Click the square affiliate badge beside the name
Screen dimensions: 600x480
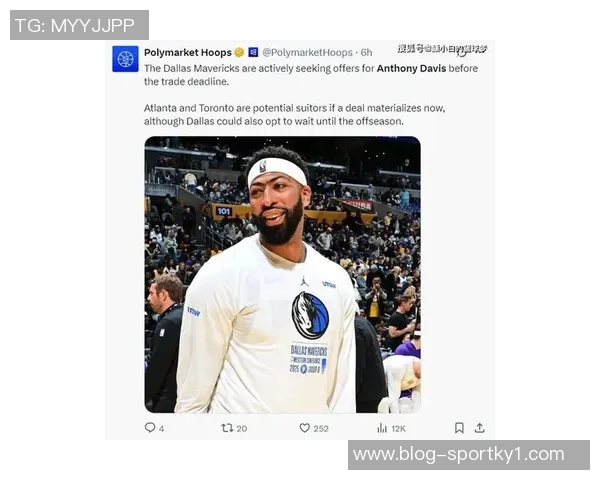coord(253,52)
